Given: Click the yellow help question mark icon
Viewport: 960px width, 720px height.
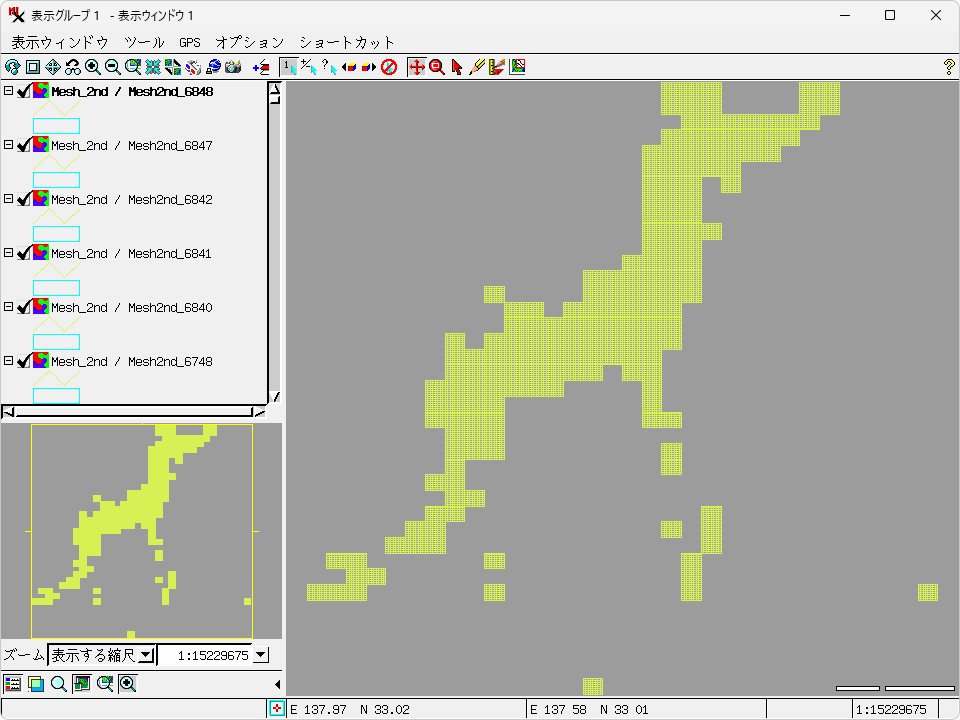Looking at the screenshot, I should click(x=949, y=67).
